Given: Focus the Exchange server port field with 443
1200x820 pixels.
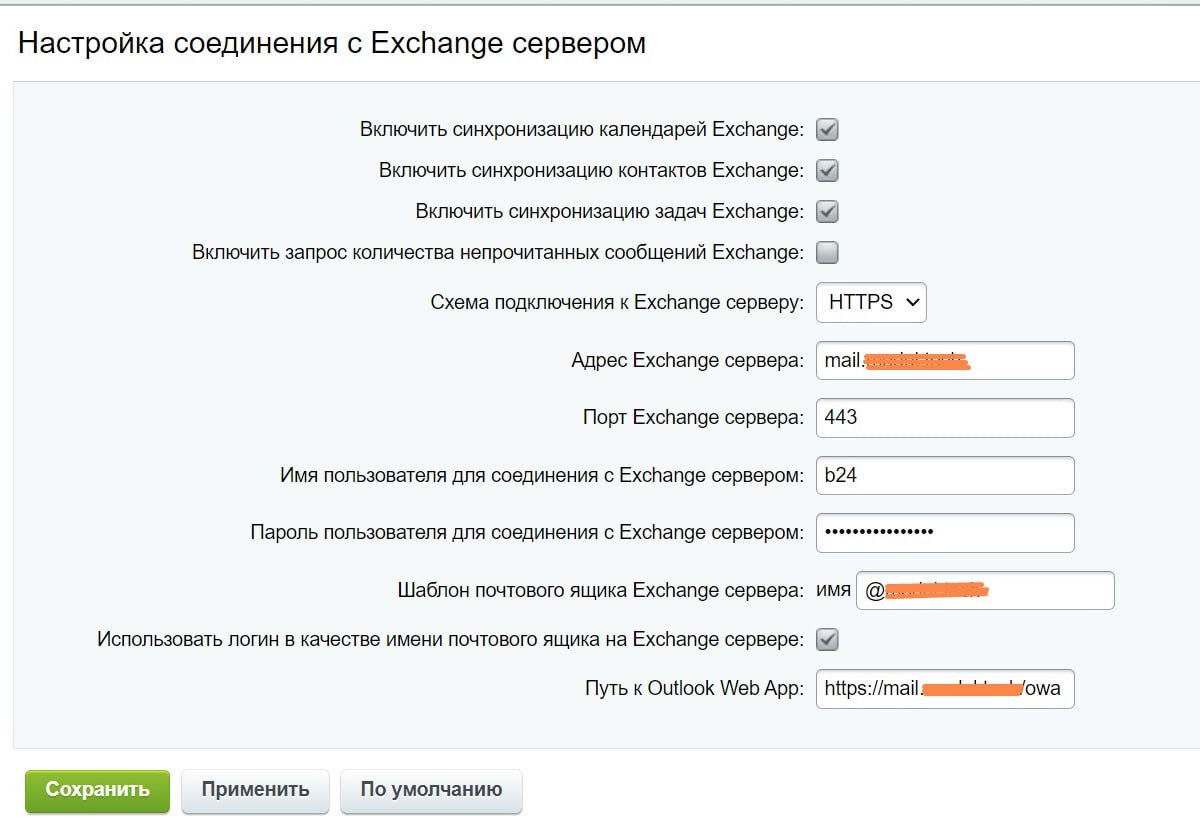Looking at the screenshot, I should 944,418.
